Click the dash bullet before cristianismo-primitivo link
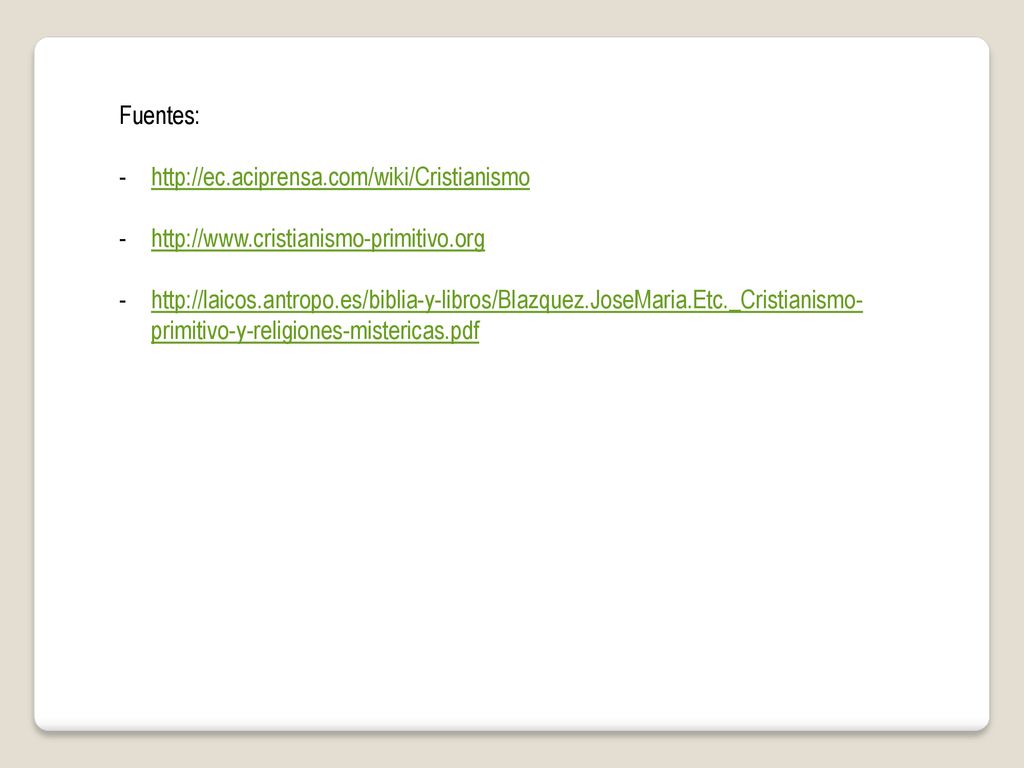This screenshot has width=1024, height=768. click(x=122, y=240)
